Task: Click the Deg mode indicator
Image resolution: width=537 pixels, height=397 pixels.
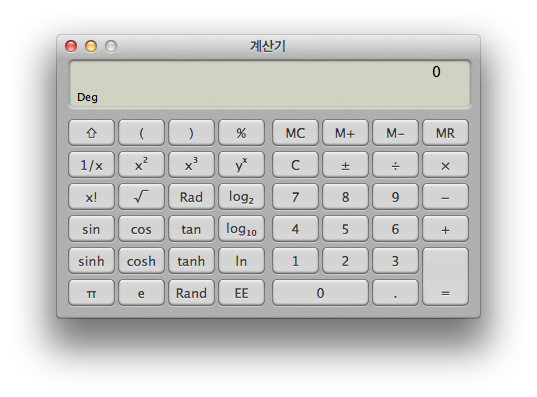Action: (x=87, y=97)
